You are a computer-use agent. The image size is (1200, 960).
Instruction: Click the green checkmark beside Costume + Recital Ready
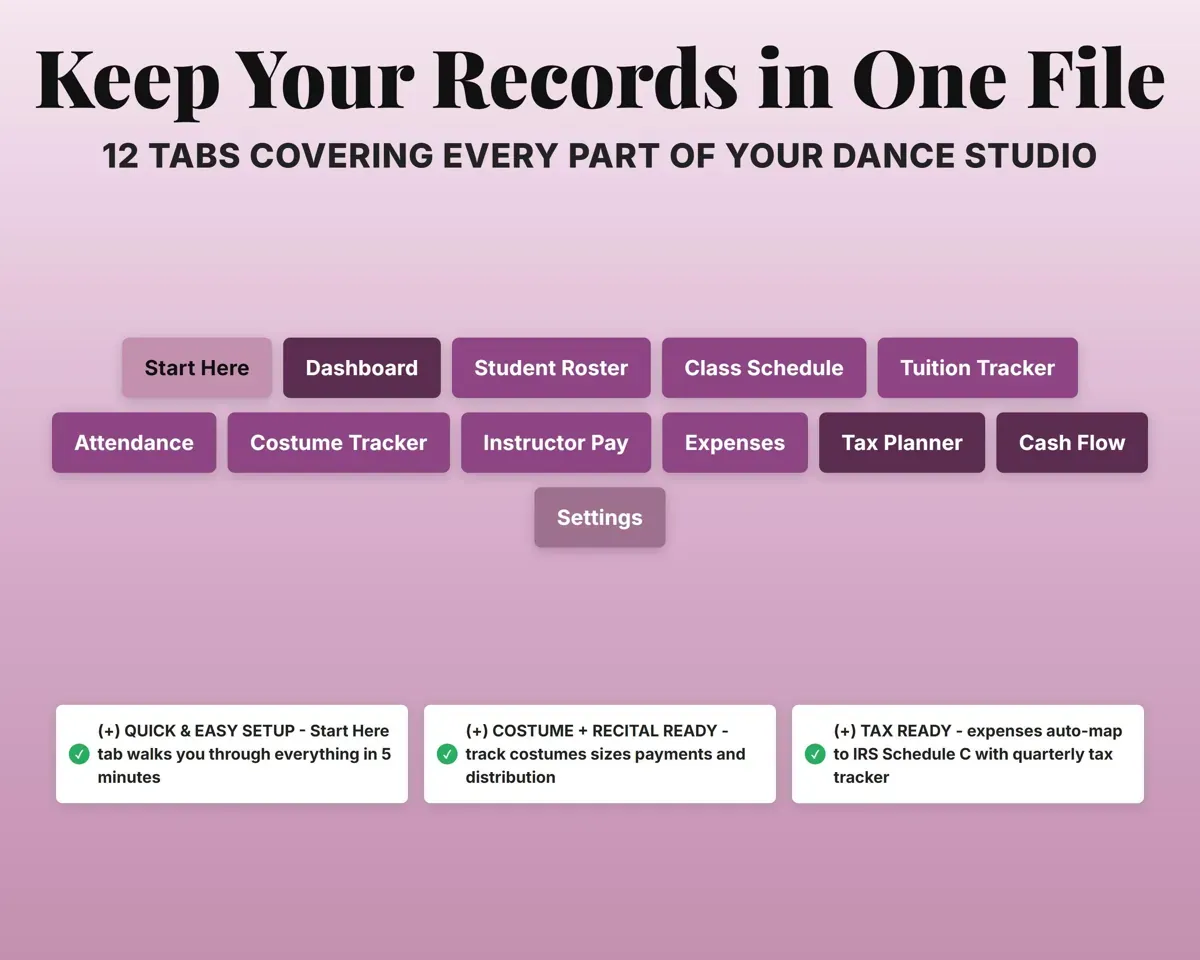[x=447, y=754]
